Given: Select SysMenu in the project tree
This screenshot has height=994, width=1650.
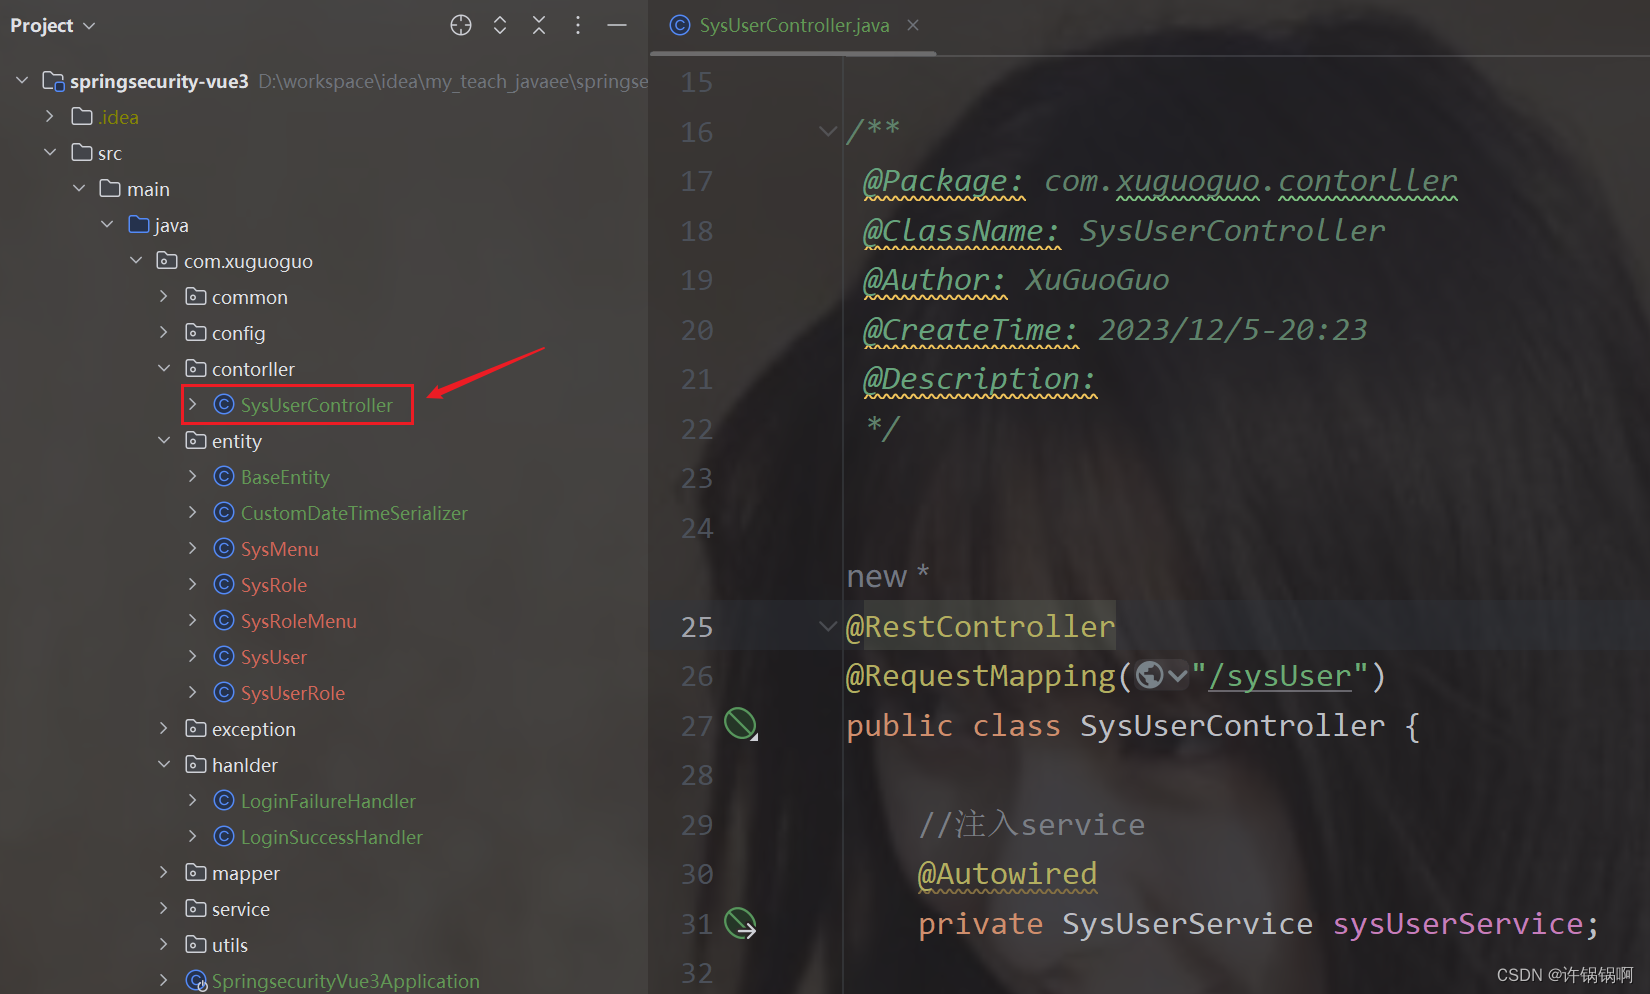Looking at the screenshot, I should point(279,548).
